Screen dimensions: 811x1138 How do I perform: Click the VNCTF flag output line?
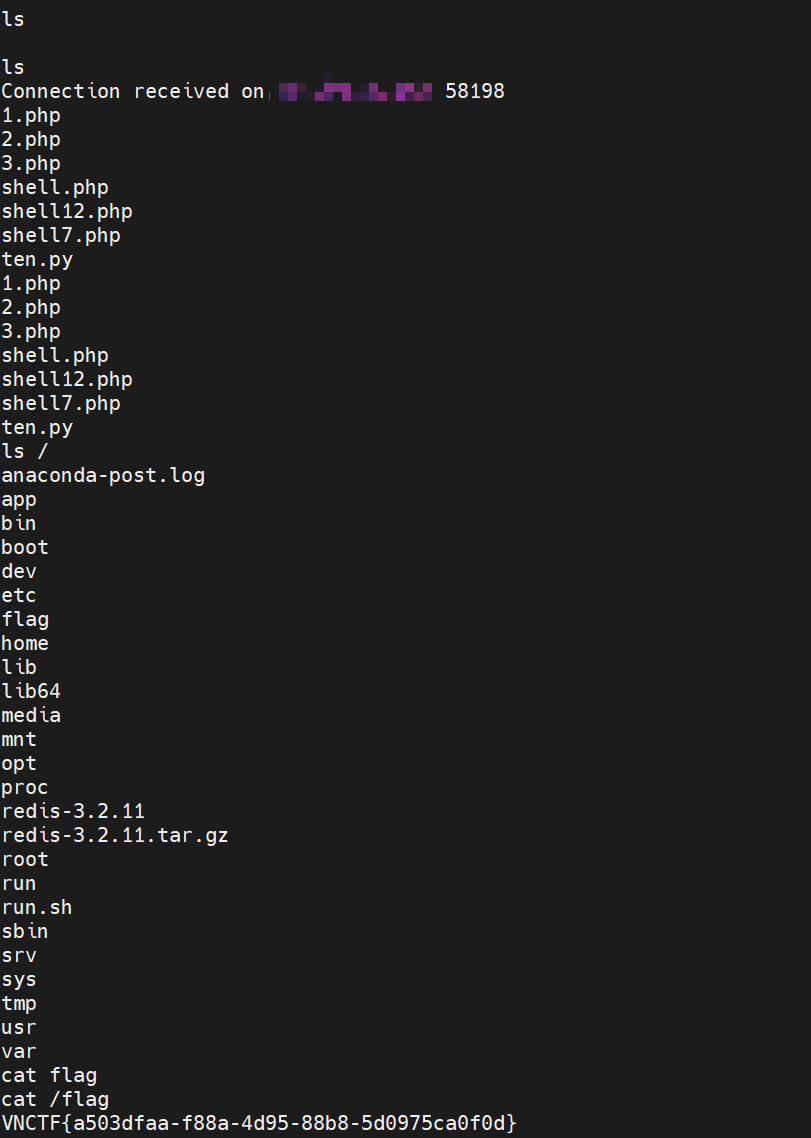pos(258,1123)
